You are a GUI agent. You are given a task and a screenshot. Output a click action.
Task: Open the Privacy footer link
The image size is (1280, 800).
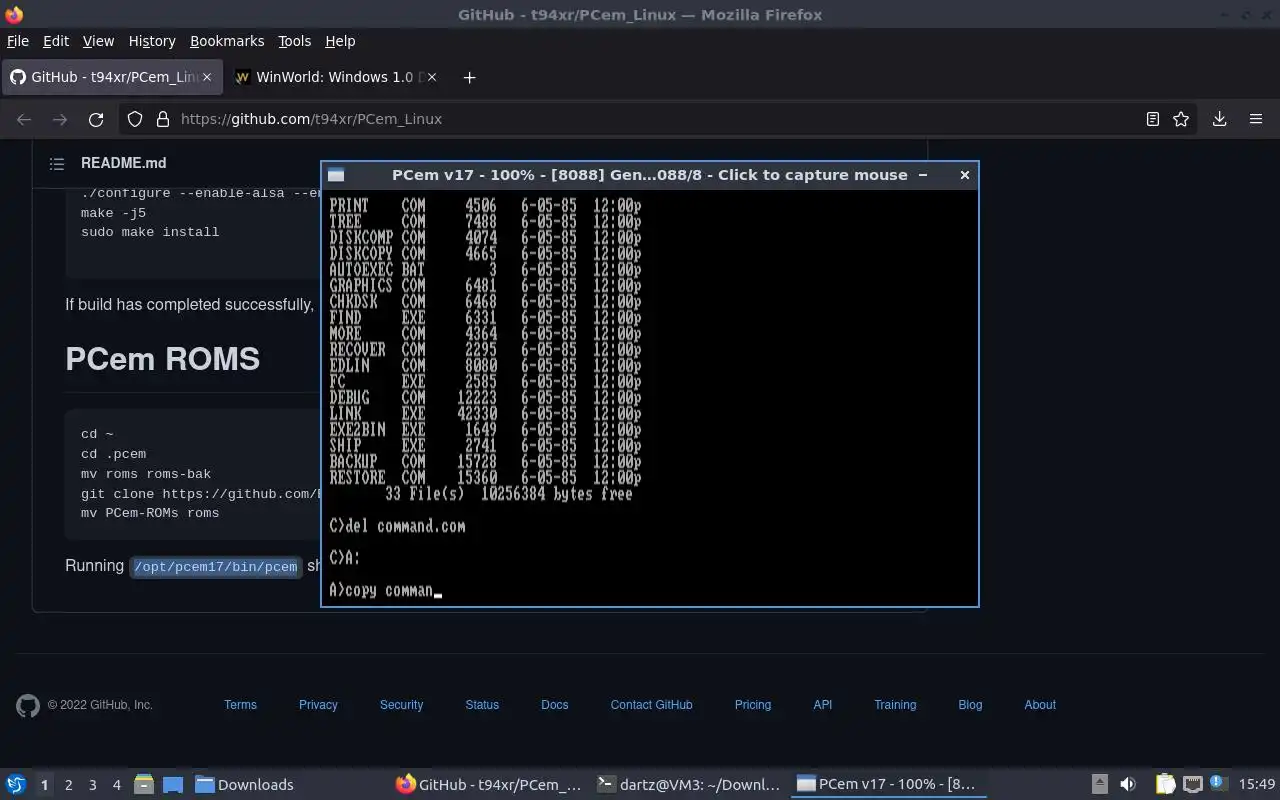[318, 705]
